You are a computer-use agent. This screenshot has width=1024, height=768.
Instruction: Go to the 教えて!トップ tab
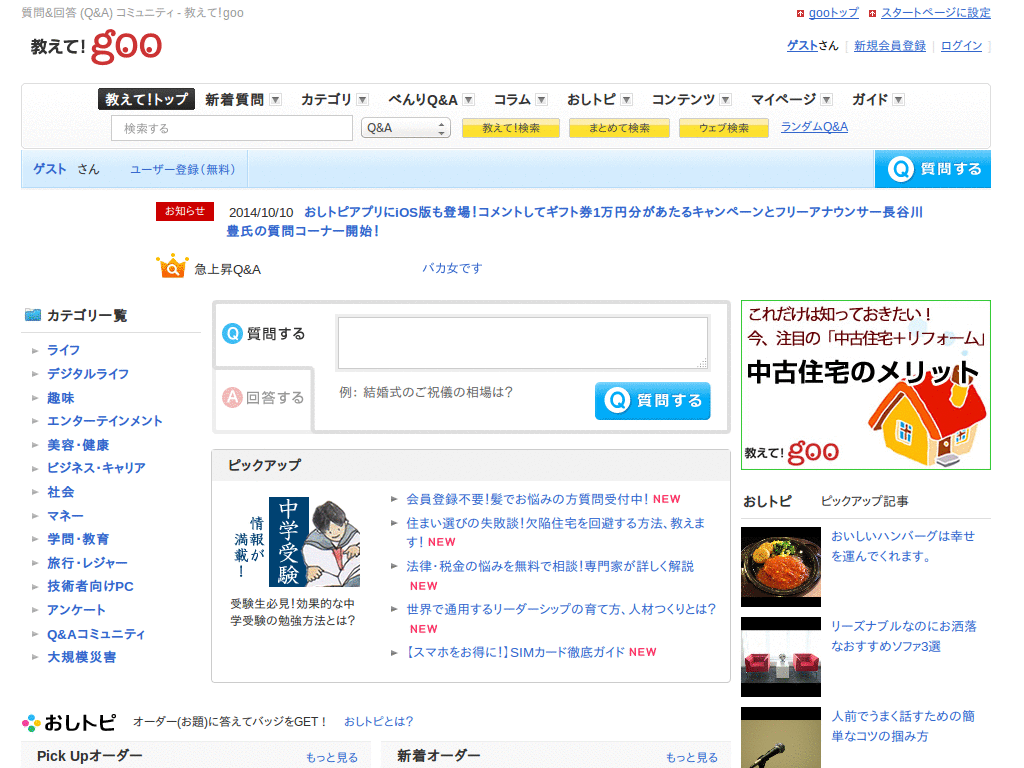point(146,99)
